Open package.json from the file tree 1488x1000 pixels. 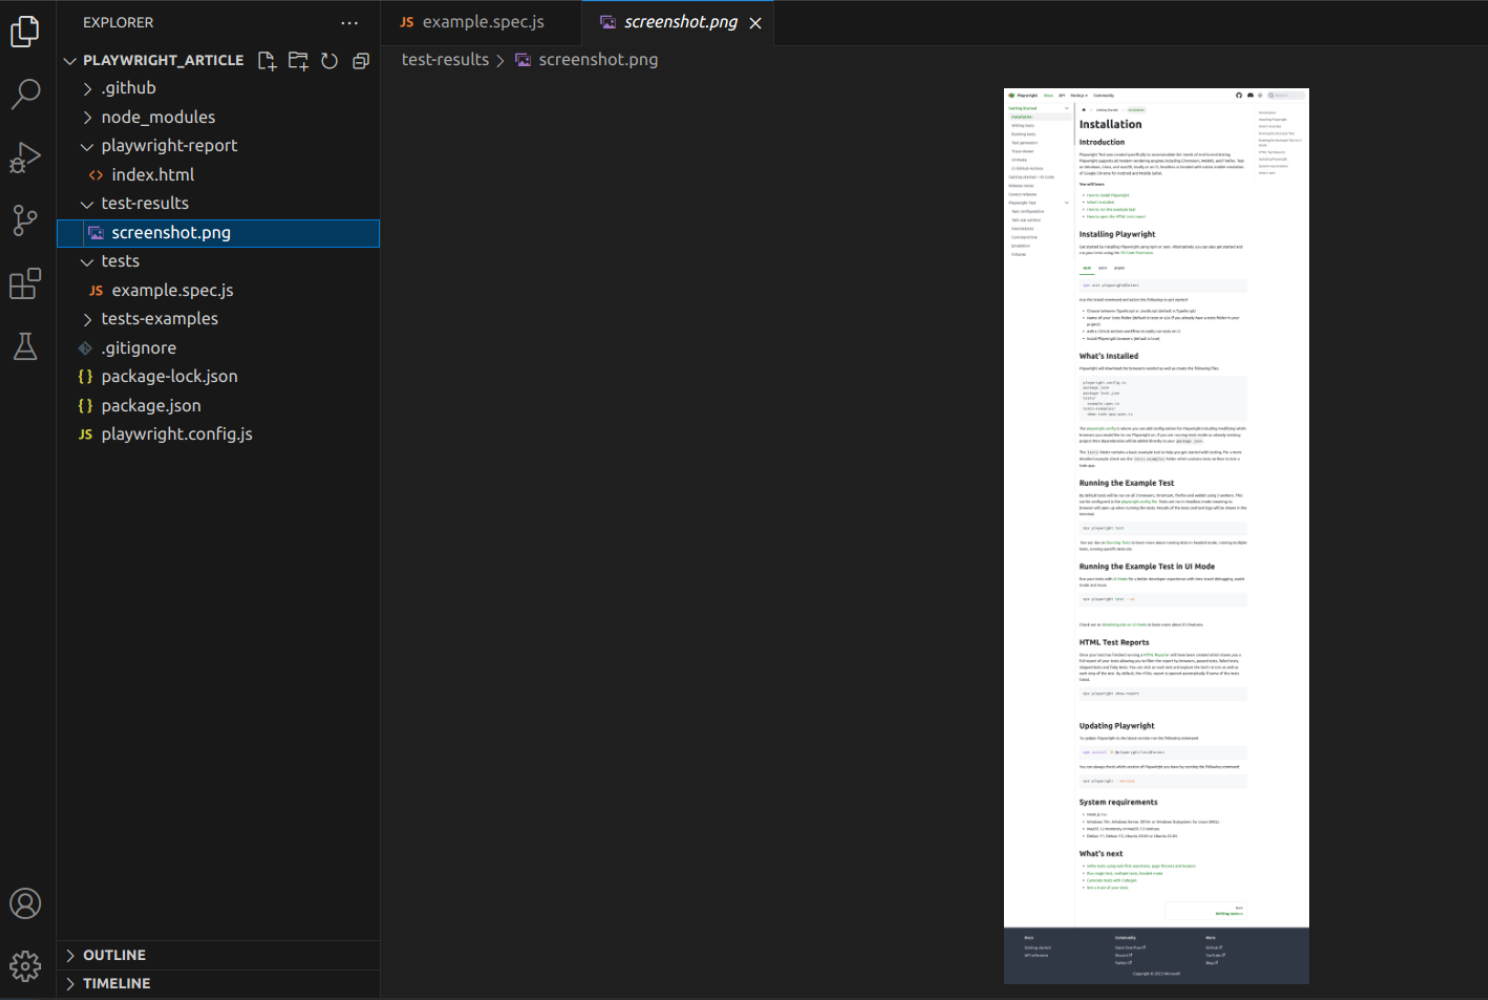click(x=151, y=406)
